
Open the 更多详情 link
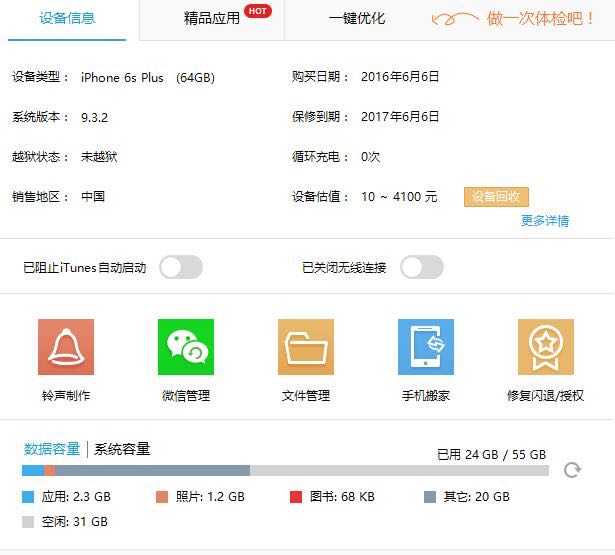pyautogui.click(x=545, y=220)
